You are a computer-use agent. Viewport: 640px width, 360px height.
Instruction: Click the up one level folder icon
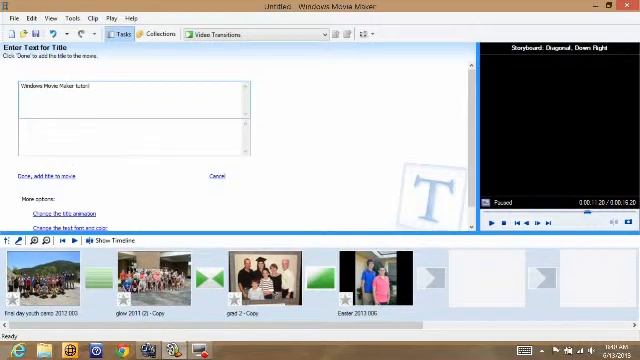(x=336, y=34)
